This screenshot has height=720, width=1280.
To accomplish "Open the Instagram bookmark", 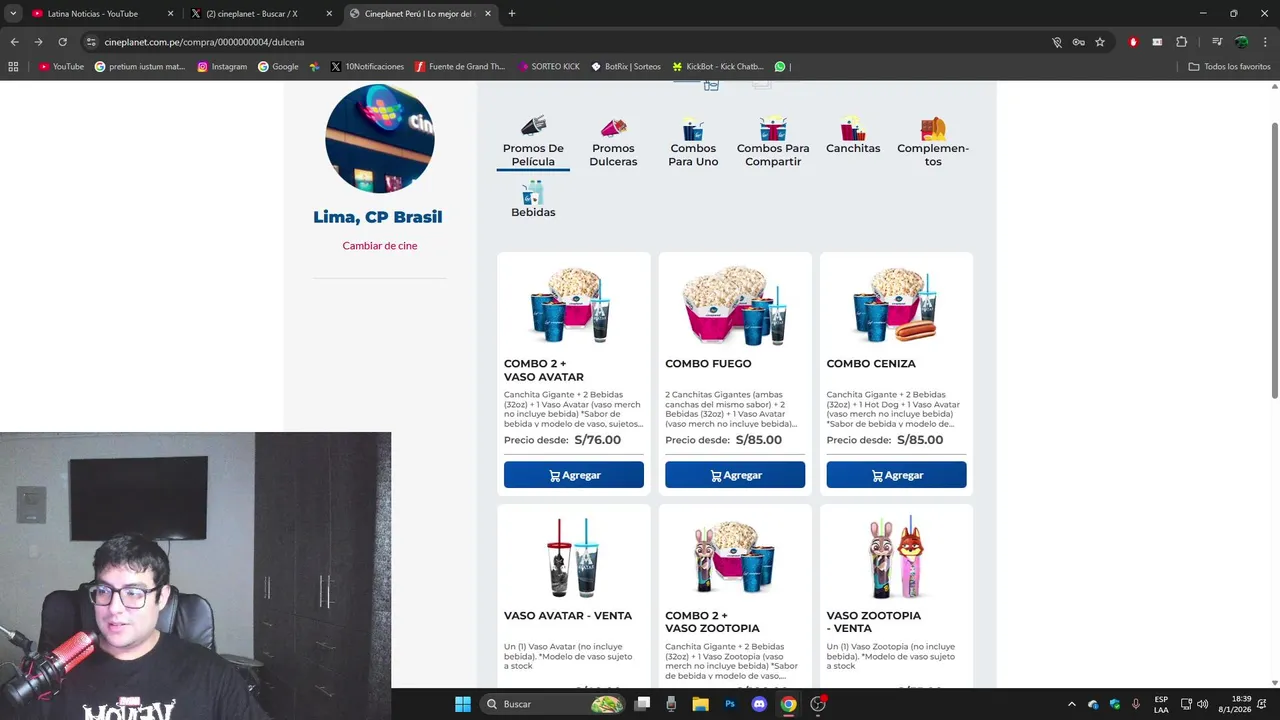I will [222, 67].
